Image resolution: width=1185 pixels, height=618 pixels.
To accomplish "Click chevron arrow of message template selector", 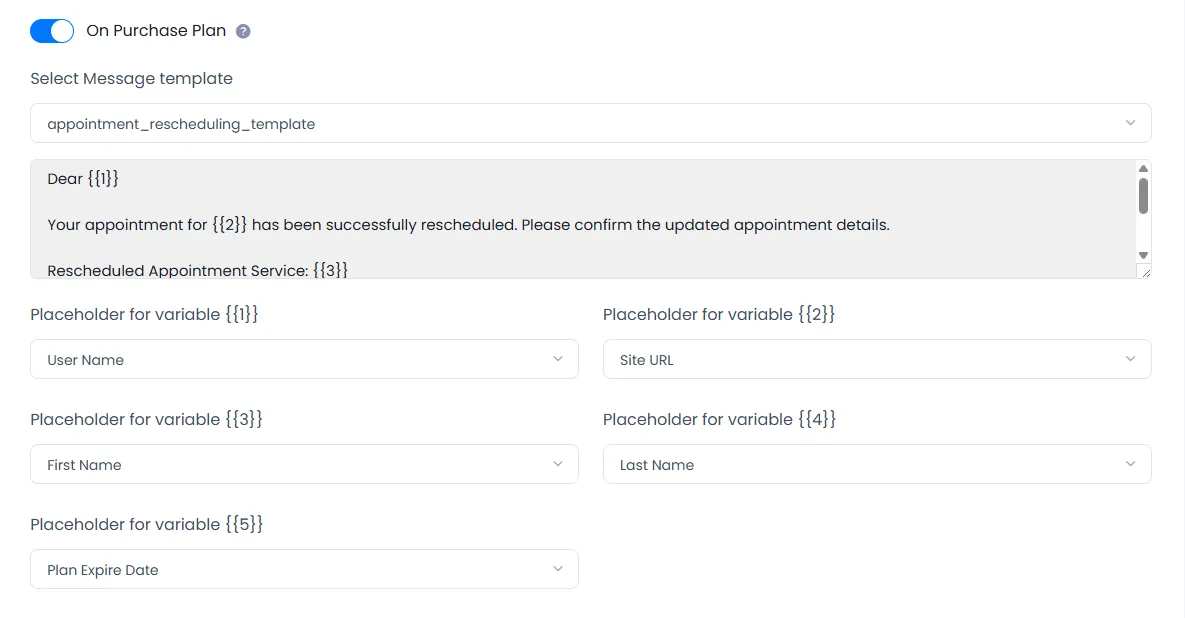I will (1130, 124).
